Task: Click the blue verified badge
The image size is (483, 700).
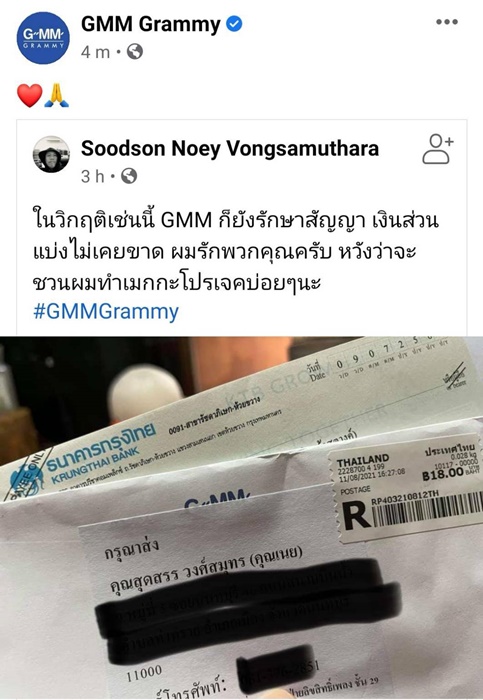Action: (x=234, y=24)
